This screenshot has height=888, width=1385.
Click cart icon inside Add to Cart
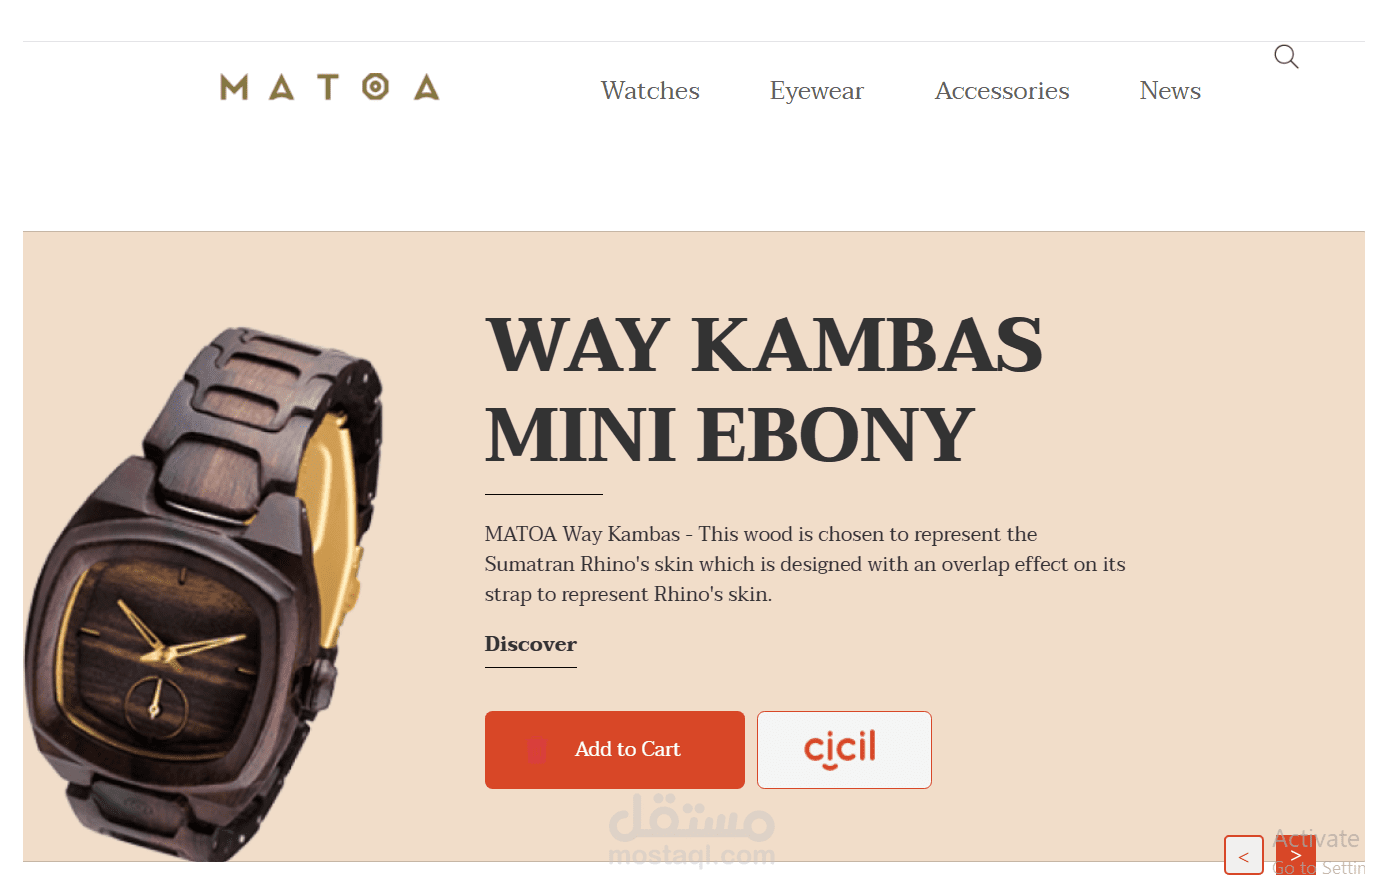536,750
